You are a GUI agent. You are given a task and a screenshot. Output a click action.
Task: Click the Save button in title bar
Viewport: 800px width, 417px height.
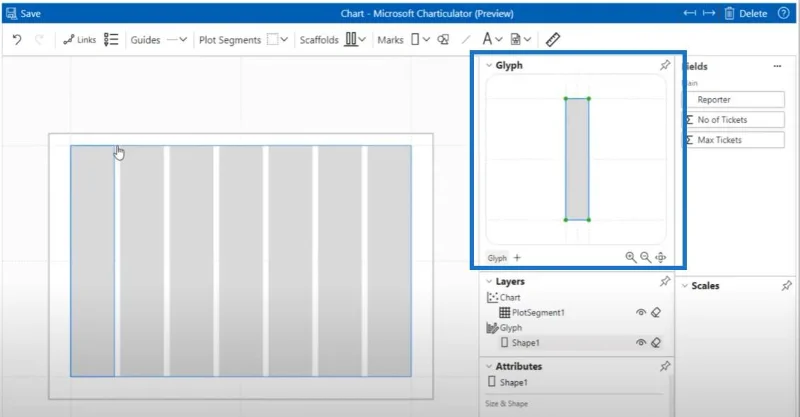pos(23,14)
